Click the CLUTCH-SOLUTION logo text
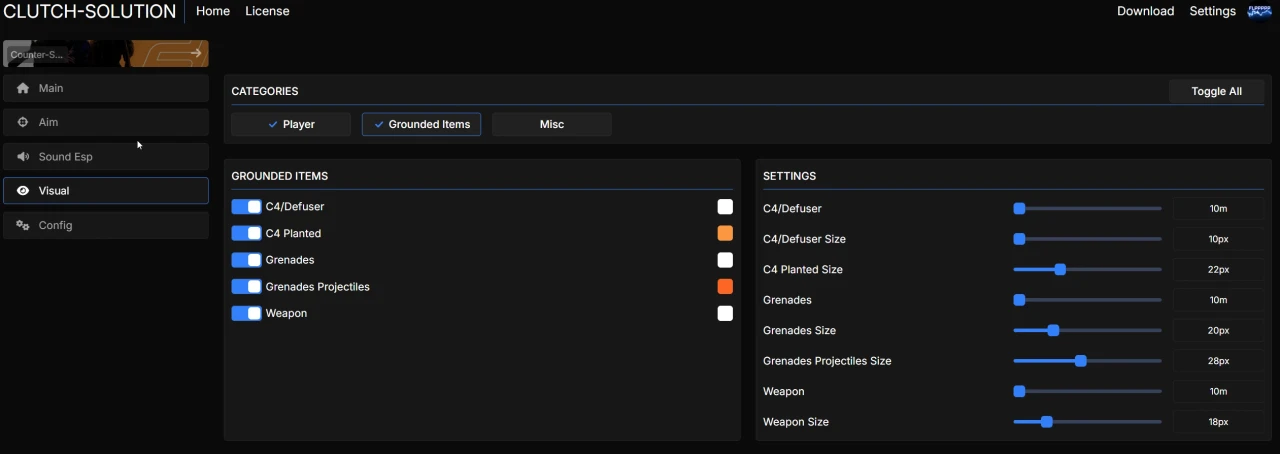 [90, 11]
